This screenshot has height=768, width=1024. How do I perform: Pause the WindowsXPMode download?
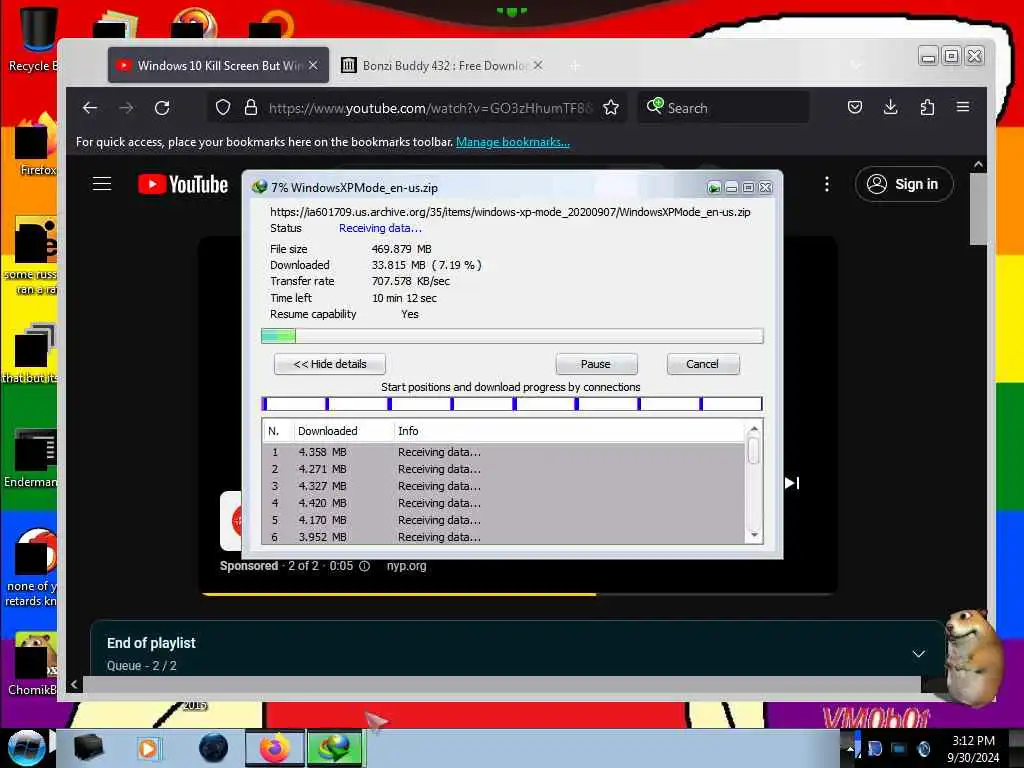pyautogui.click(x=596, y=364)
